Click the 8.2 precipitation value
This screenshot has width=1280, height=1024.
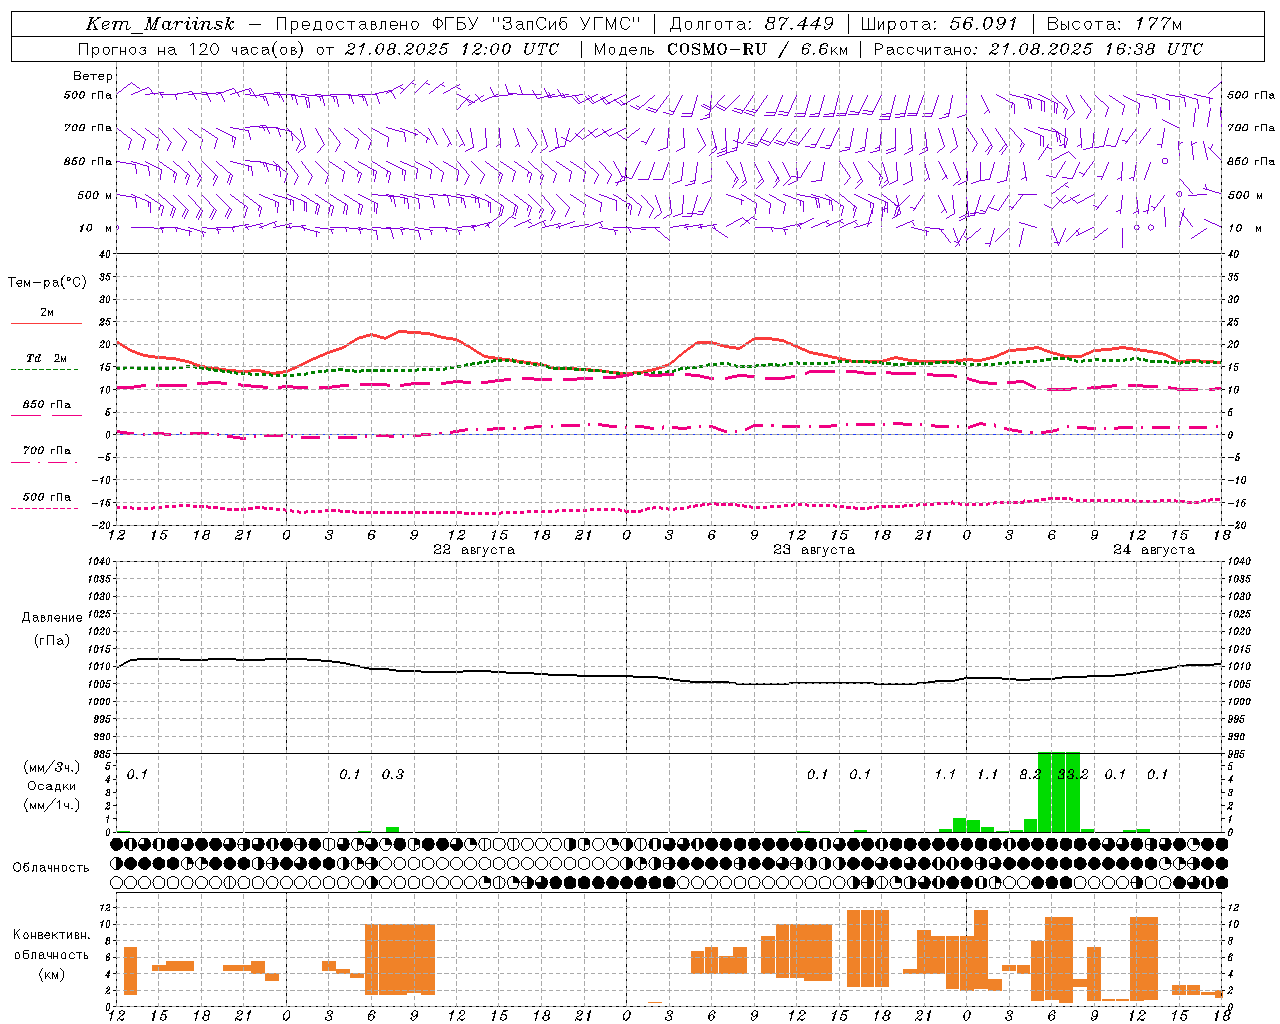pyautogui.click(x=1031, y=775)
